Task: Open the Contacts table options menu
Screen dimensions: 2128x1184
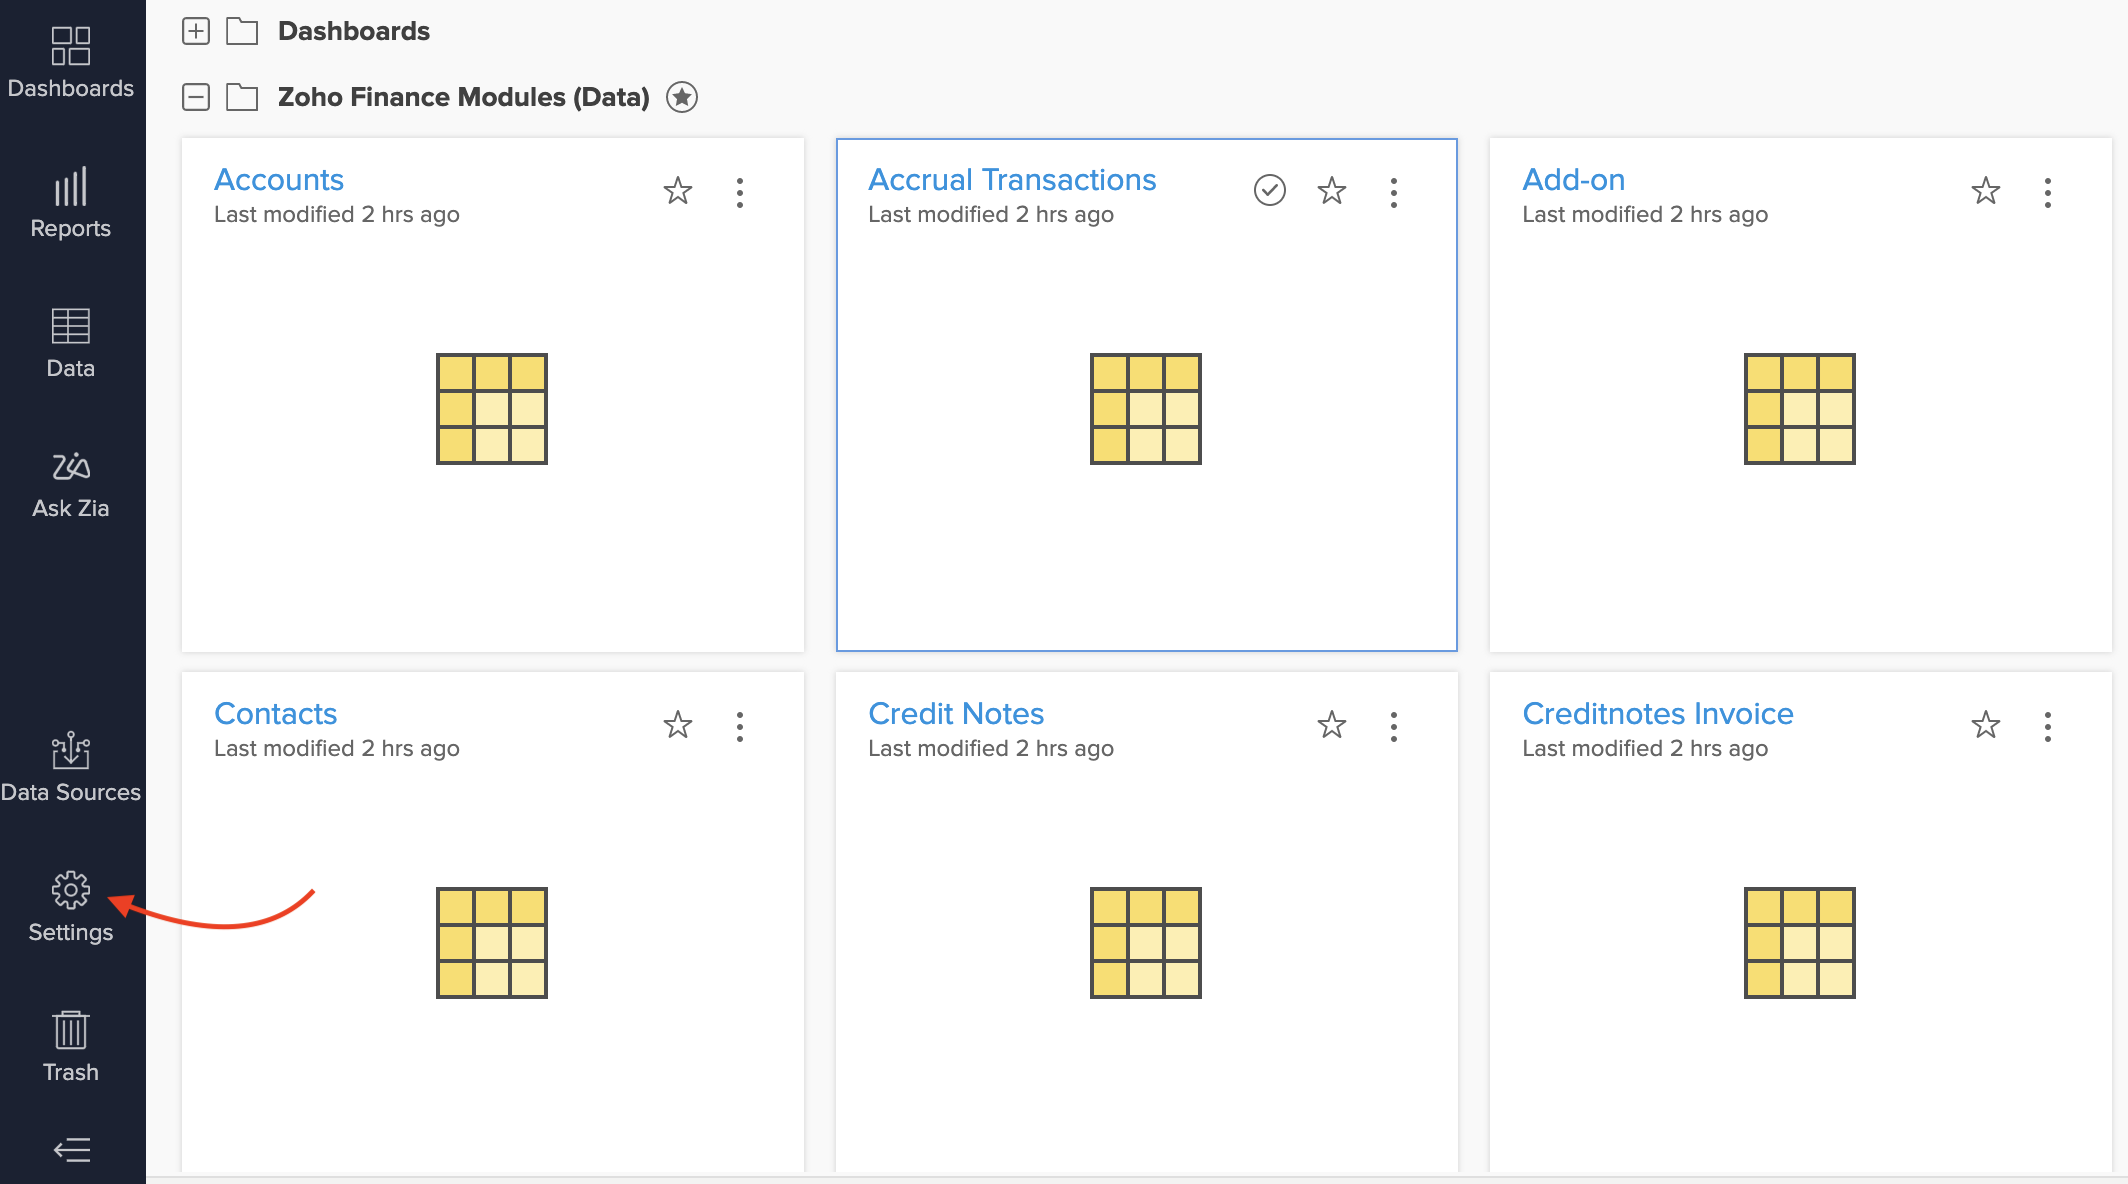Action: [x=740, y=726]
